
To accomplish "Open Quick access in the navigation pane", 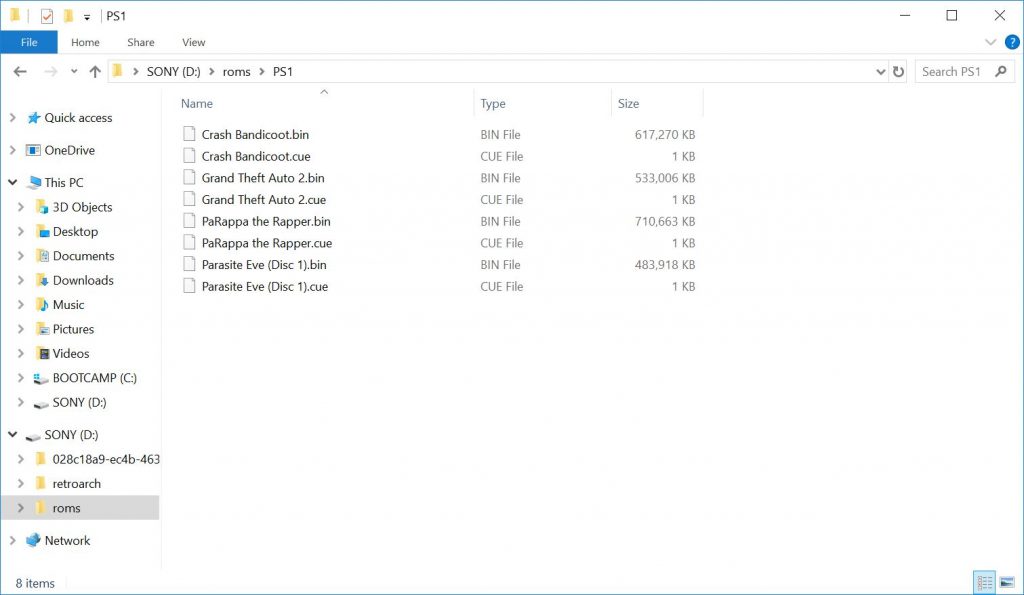I will click(78, 118).
